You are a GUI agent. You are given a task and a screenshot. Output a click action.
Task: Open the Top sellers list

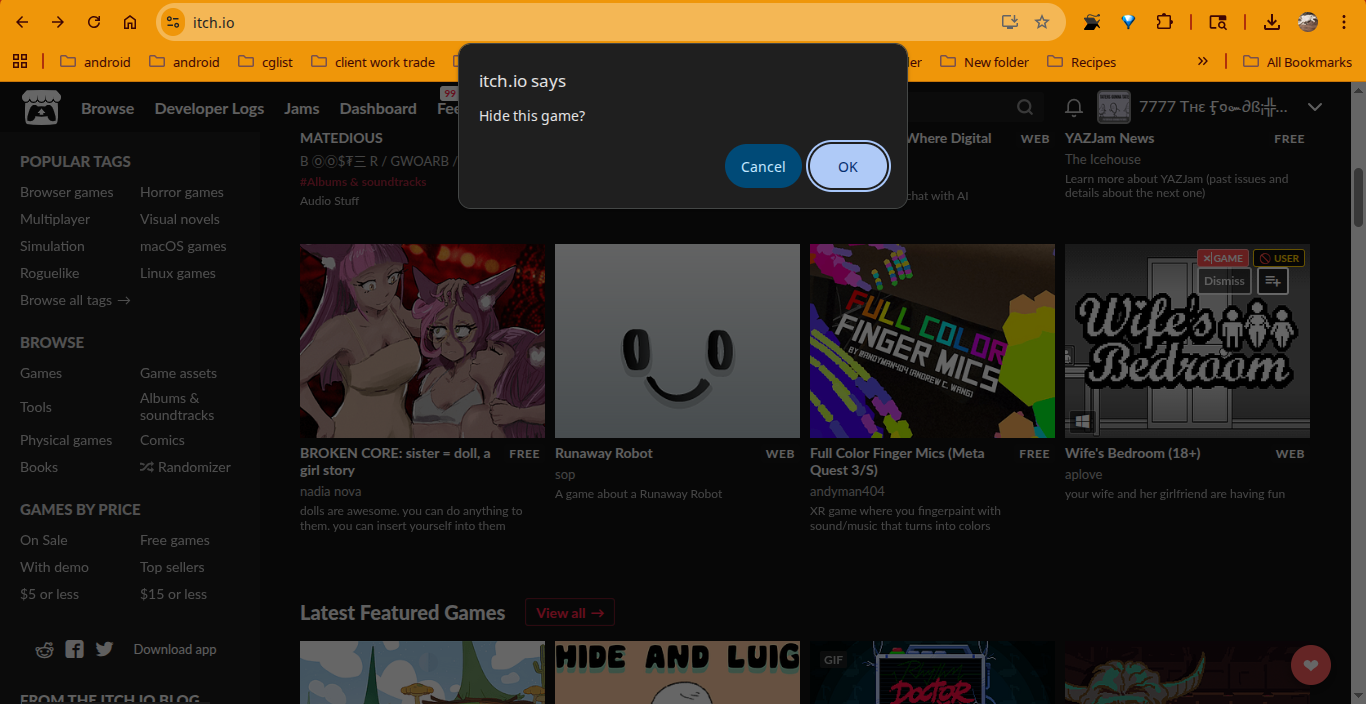pyautogui.click(x=172, y=567)
